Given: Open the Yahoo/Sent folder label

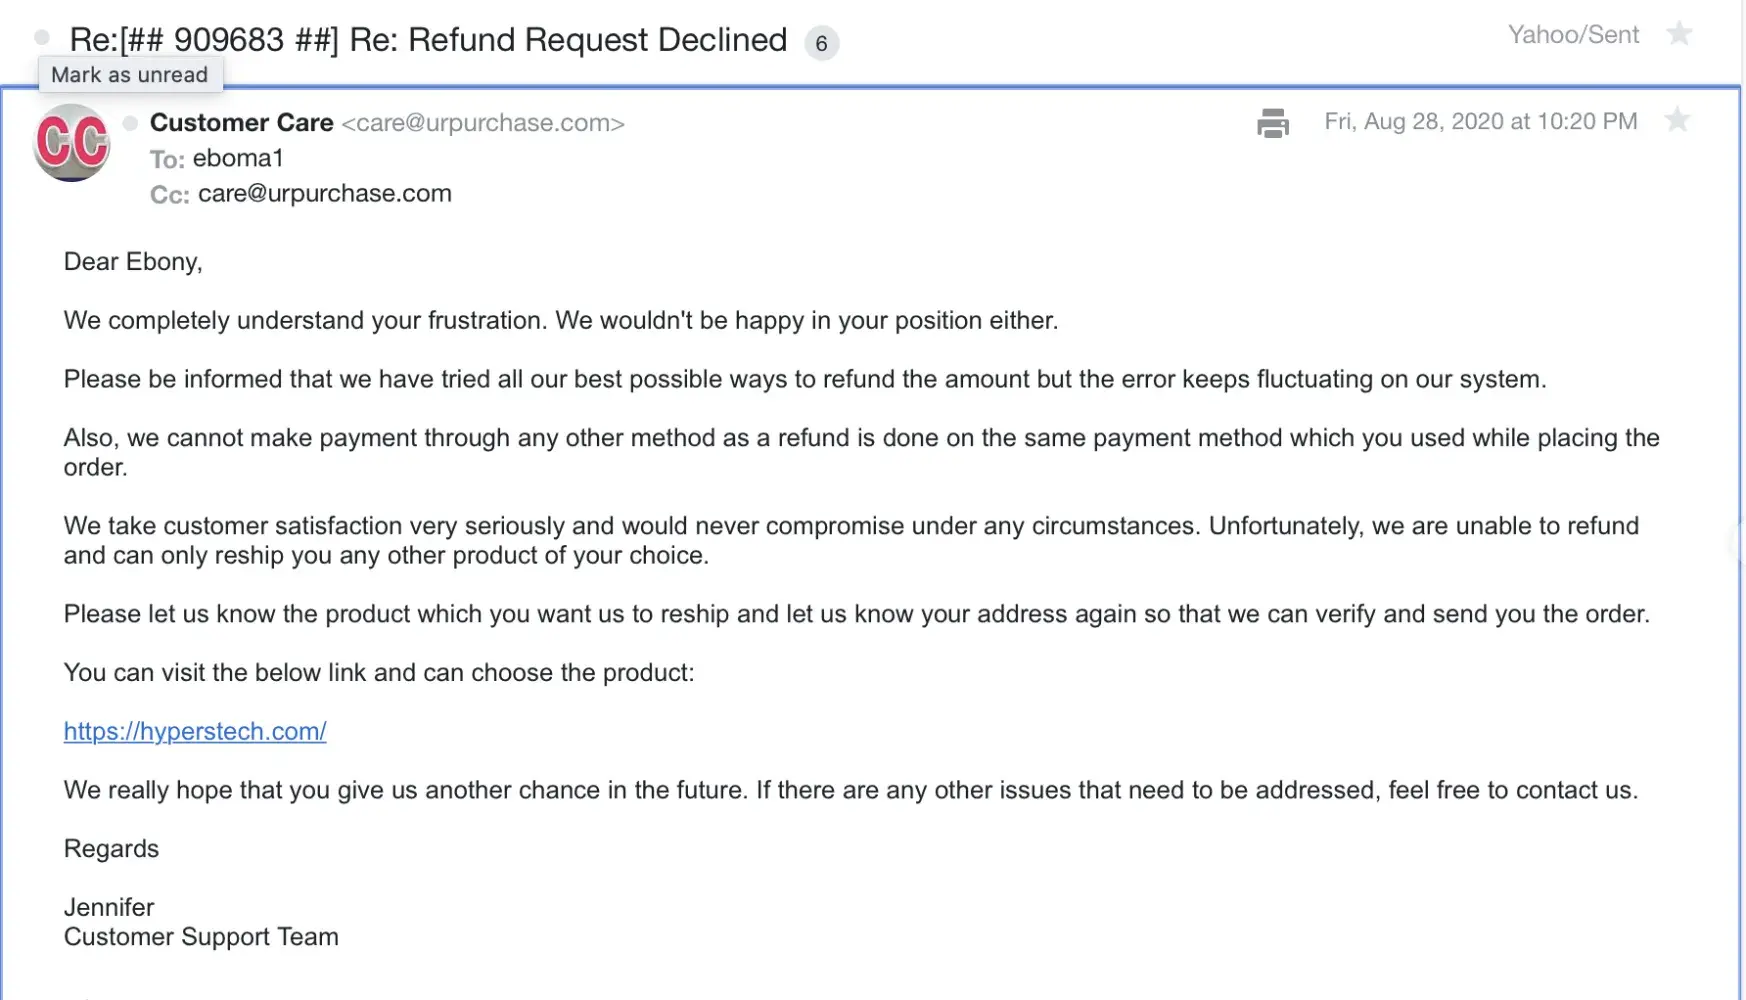Looking at the screenshot, I should [1573, 35].
